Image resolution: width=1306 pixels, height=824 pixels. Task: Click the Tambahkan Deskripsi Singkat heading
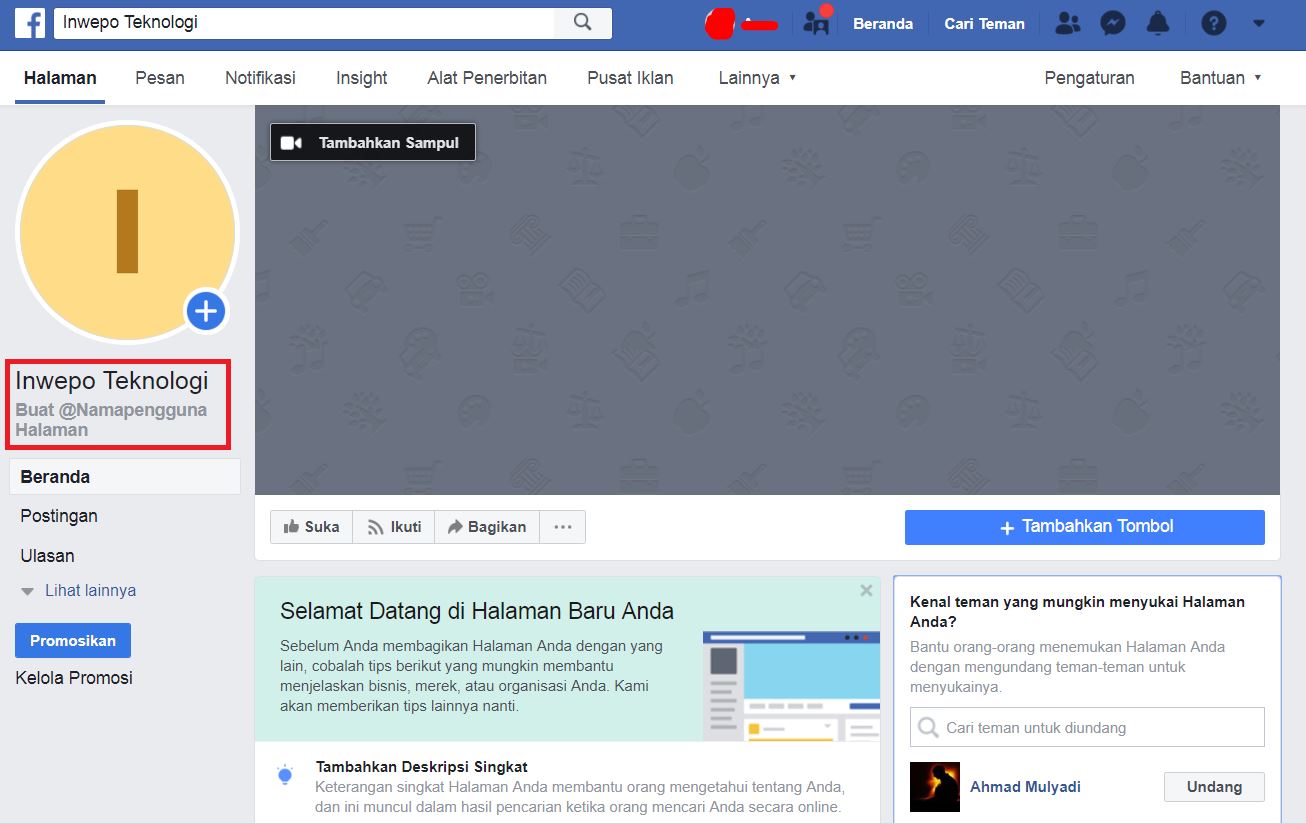click(x=422, y=767)
